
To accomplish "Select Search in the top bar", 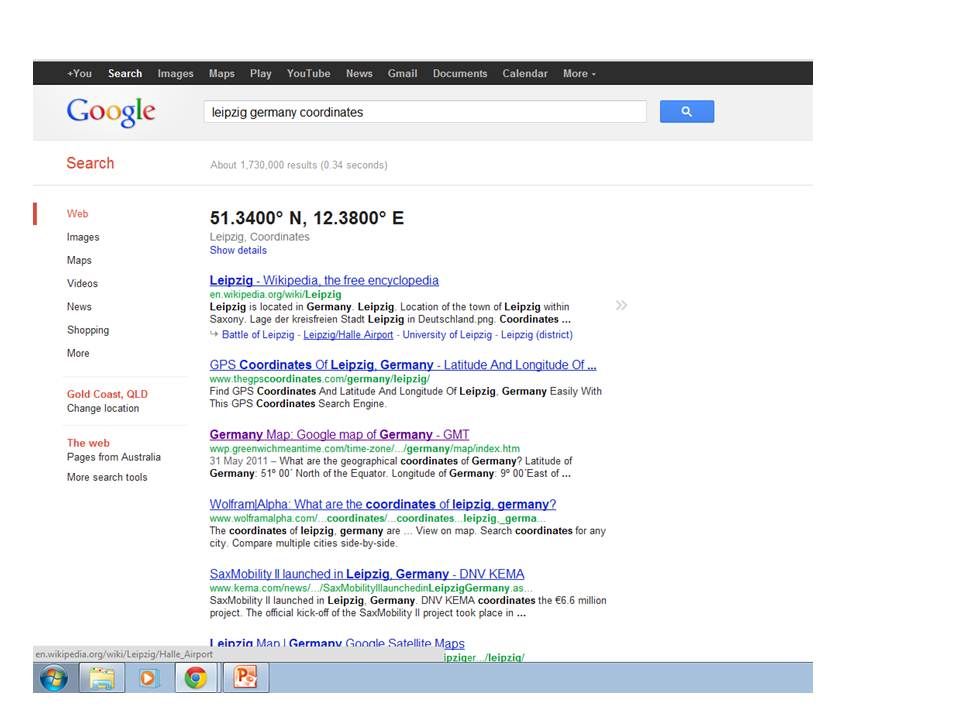I will pyautogui.click(x=125, y=73).
